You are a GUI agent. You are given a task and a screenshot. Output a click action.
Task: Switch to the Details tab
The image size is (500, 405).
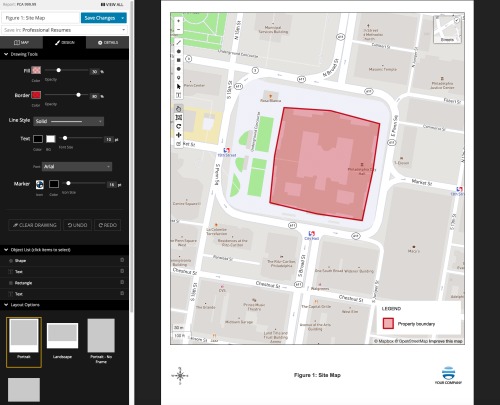coord(108,43)
